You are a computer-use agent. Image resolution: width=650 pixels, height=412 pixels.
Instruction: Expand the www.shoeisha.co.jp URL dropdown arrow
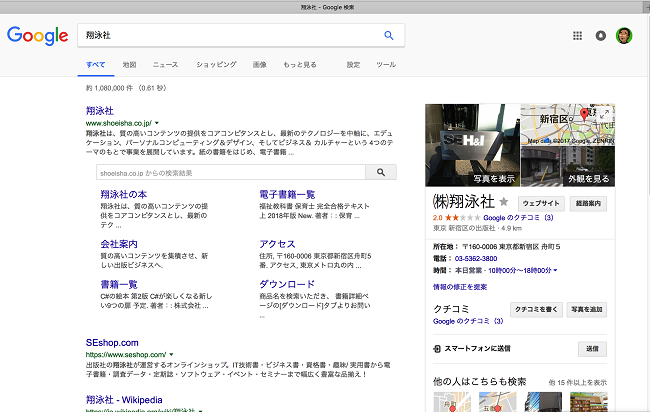click(x=157, y=123)
